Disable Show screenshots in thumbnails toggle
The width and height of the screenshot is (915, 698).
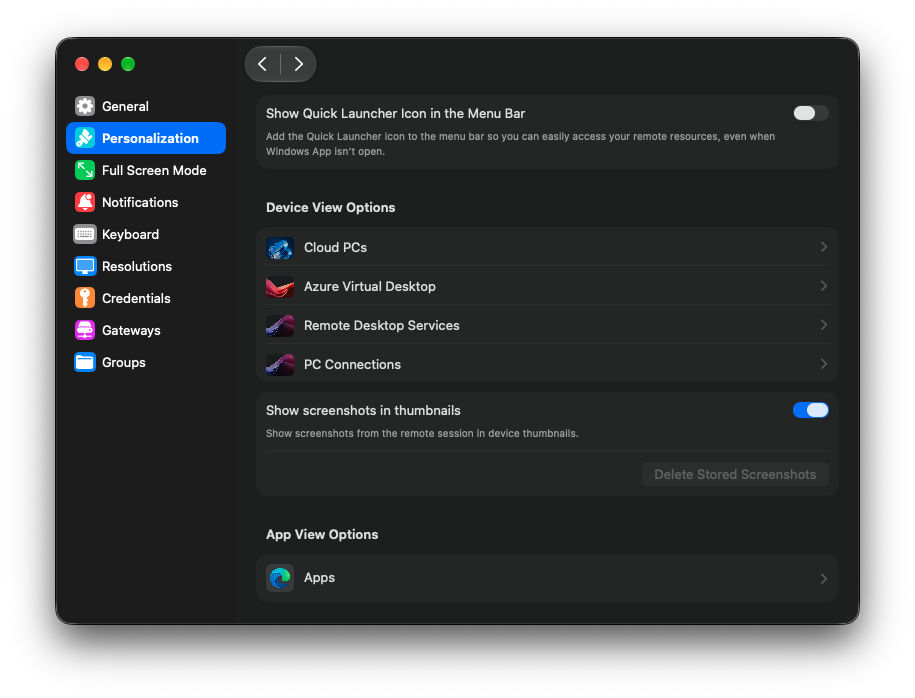810,410
